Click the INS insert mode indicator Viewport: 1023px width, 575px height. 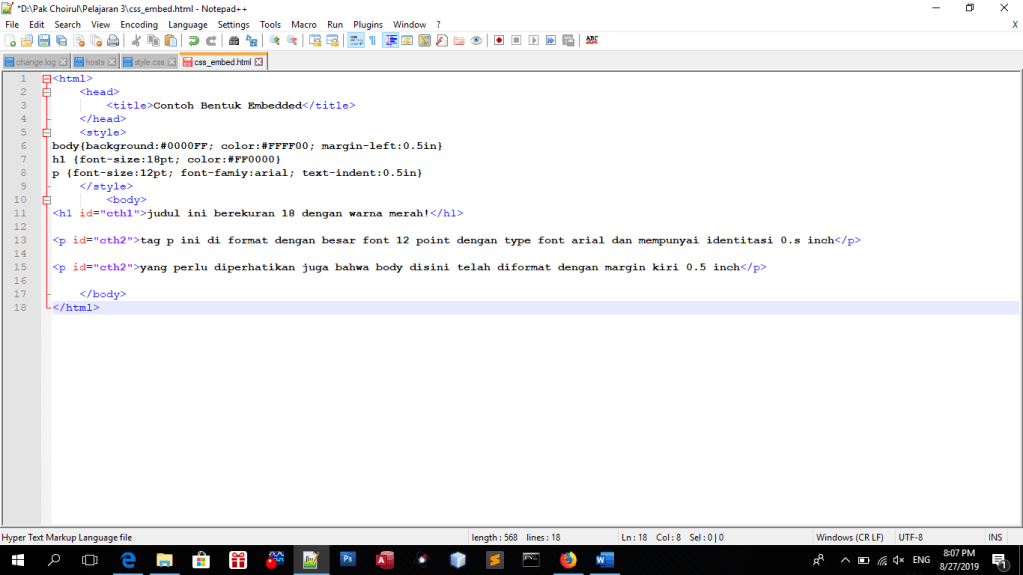click(x=995, y=537)
